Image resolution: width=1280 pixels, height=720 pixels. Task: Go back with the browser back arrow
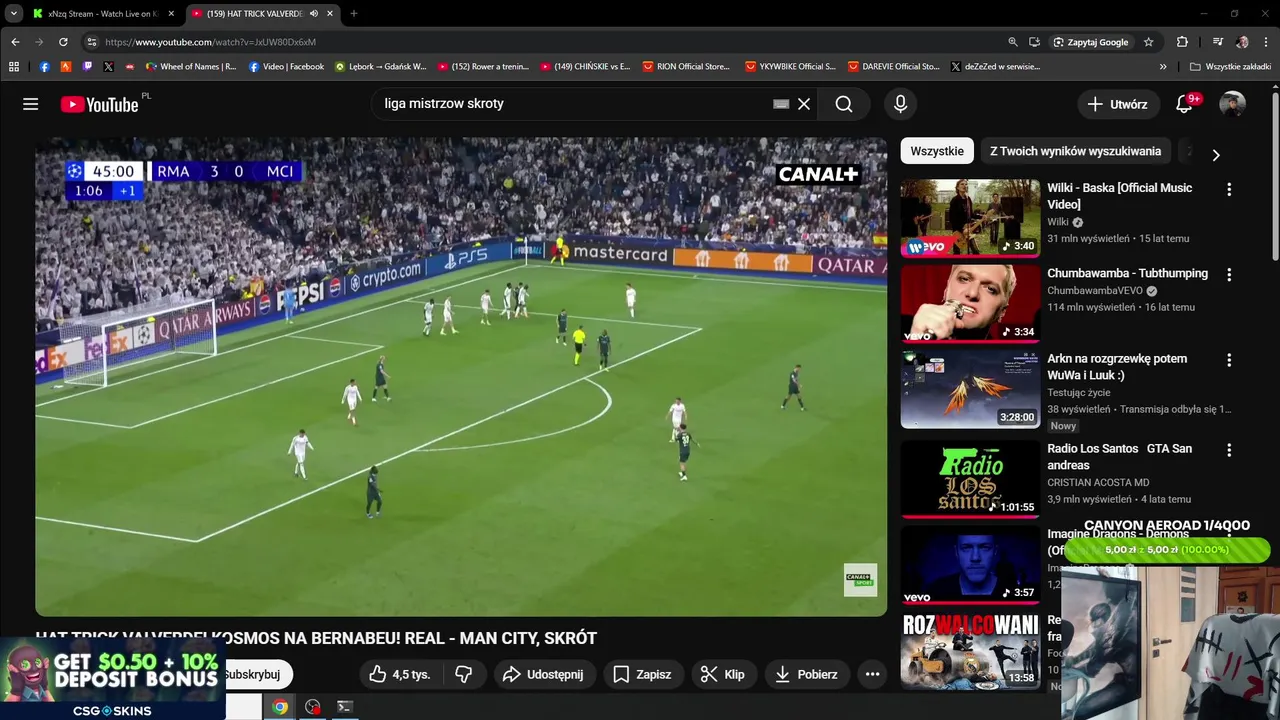(x=15, y=42)
